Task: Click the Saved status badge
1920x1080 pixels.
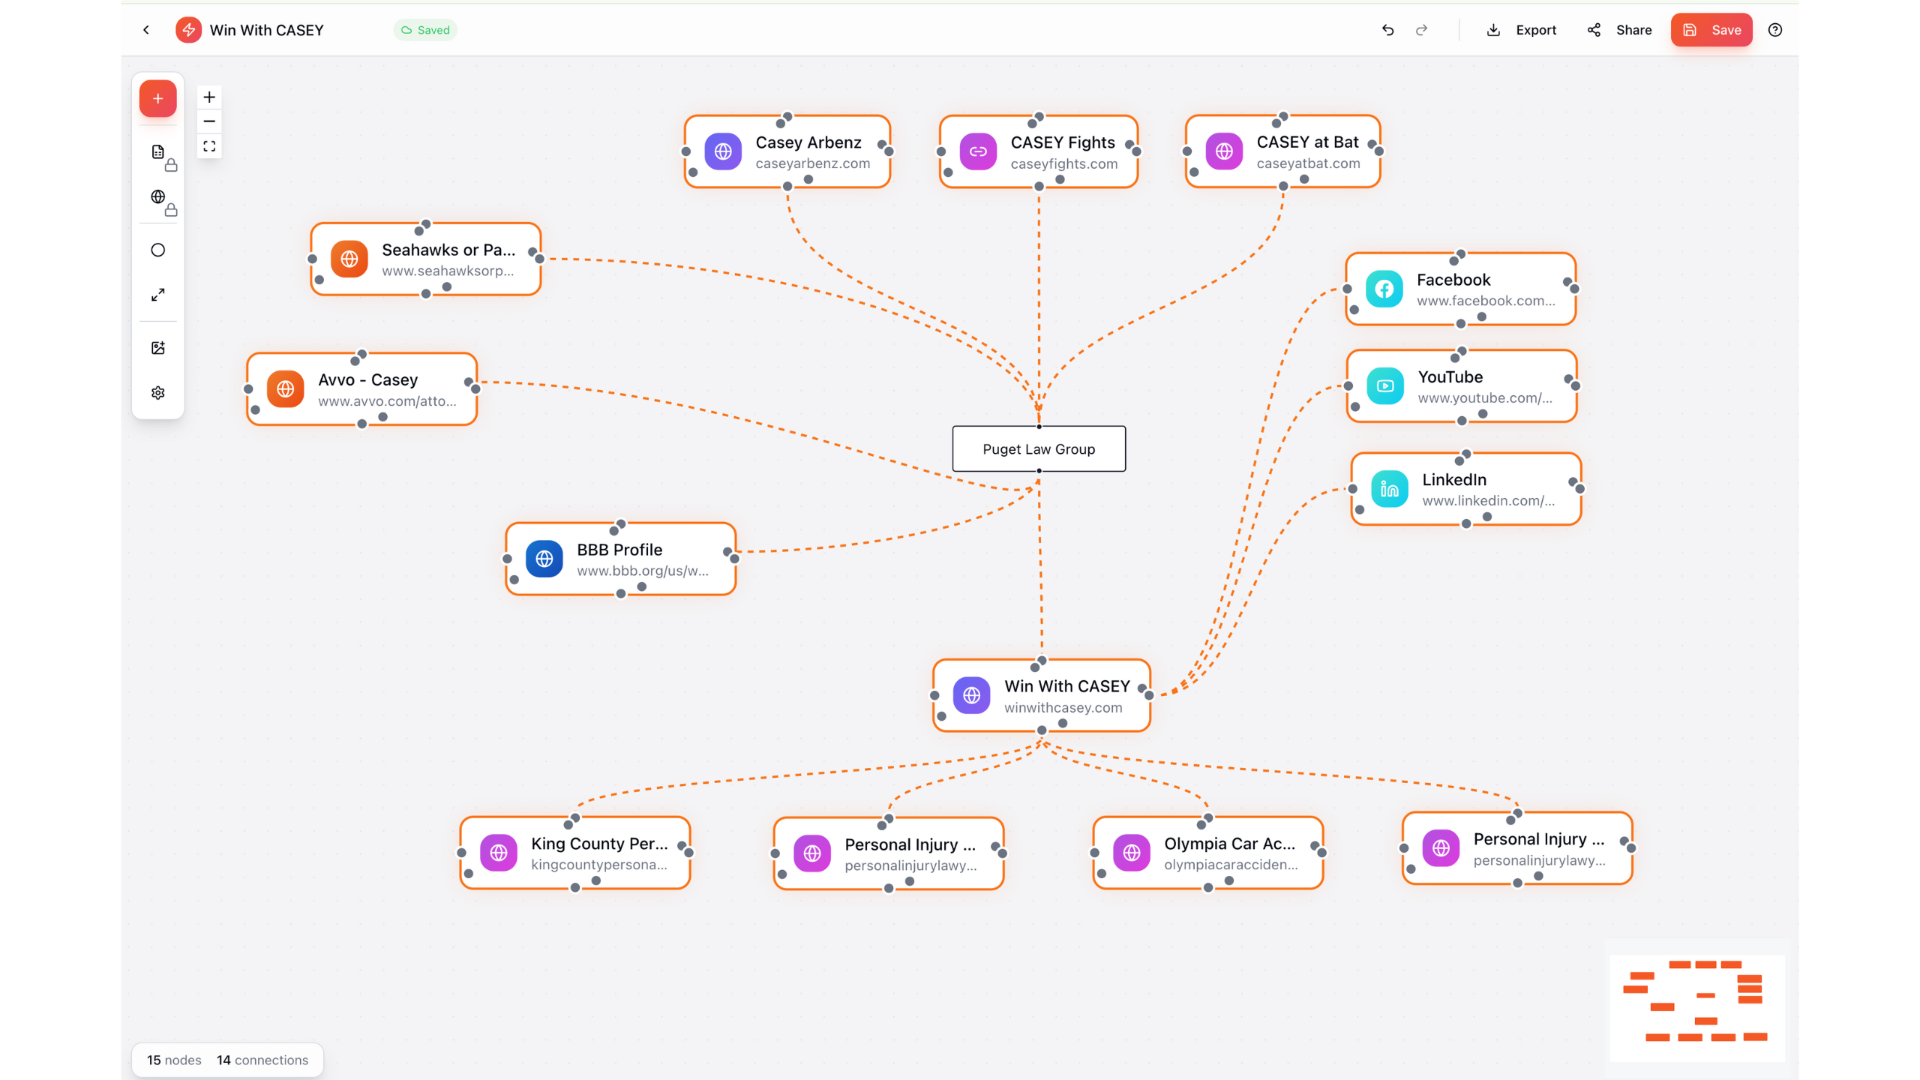Action: click(x=425, y=30)
